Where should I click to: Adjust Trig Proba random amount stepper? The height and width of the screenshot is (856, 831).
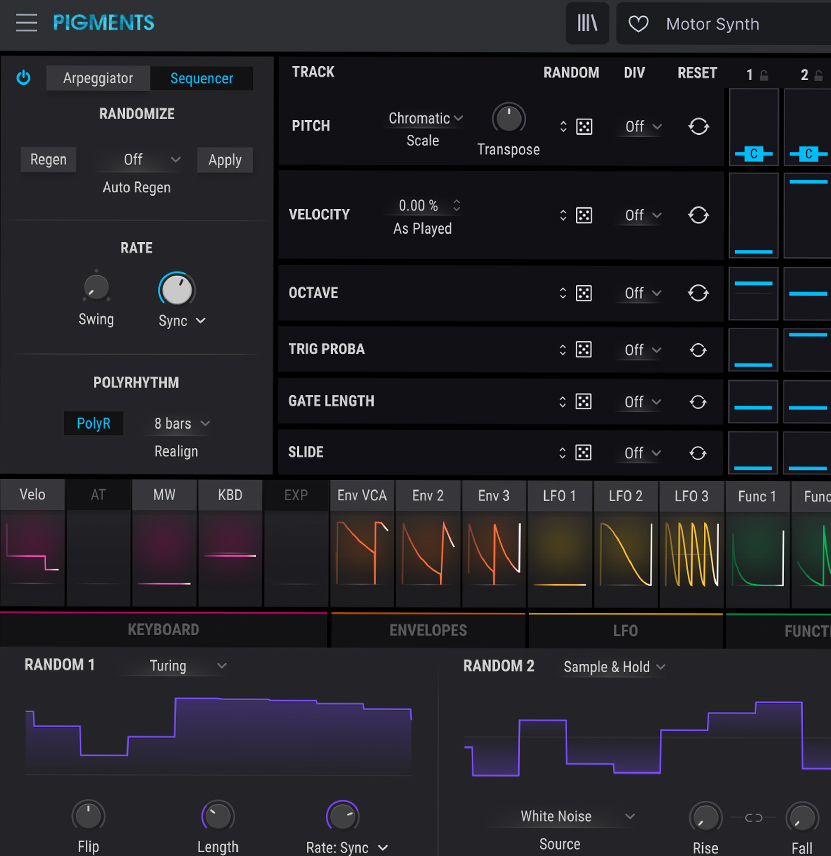(563, 349)
